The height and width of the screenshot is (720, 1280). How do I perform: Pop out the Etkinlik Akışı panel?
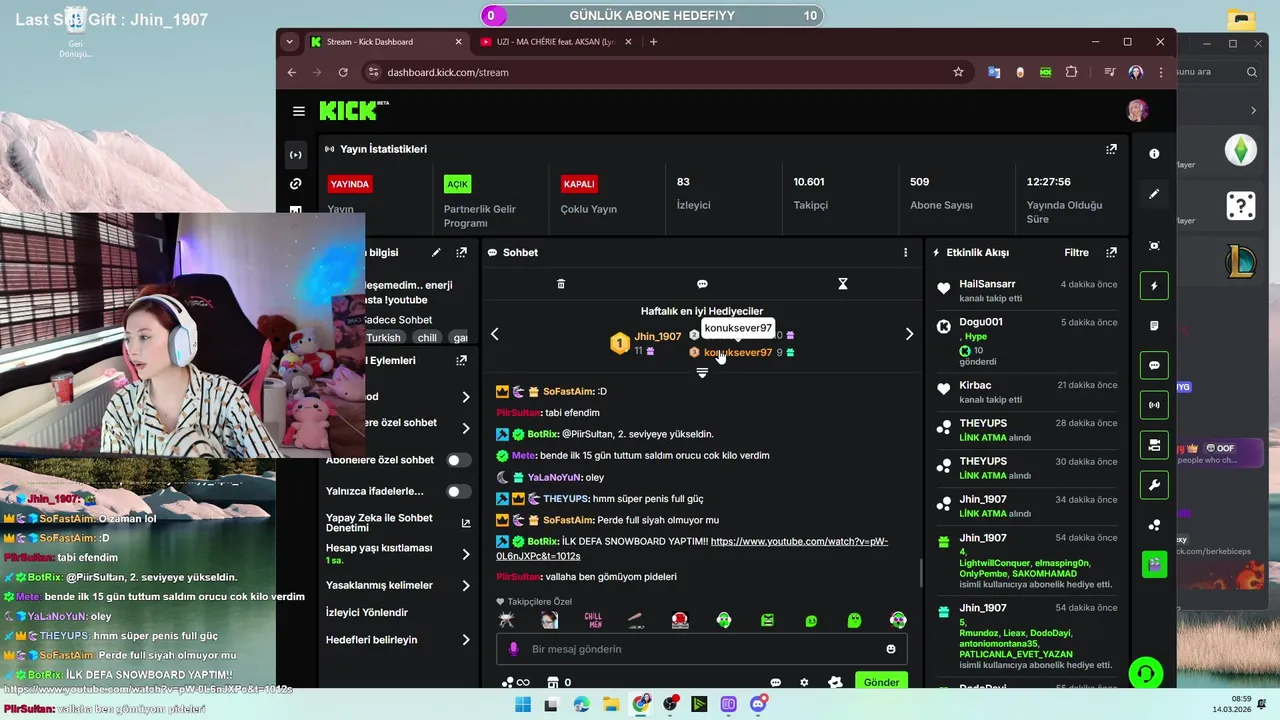(x=1111, y=253)
